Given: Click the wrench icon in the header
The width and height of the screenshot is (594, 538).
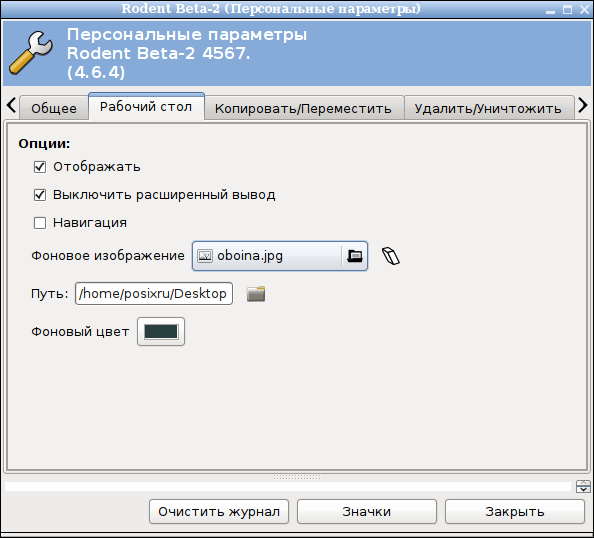Looking at the screenshot, I should click(x=31, y=52).
